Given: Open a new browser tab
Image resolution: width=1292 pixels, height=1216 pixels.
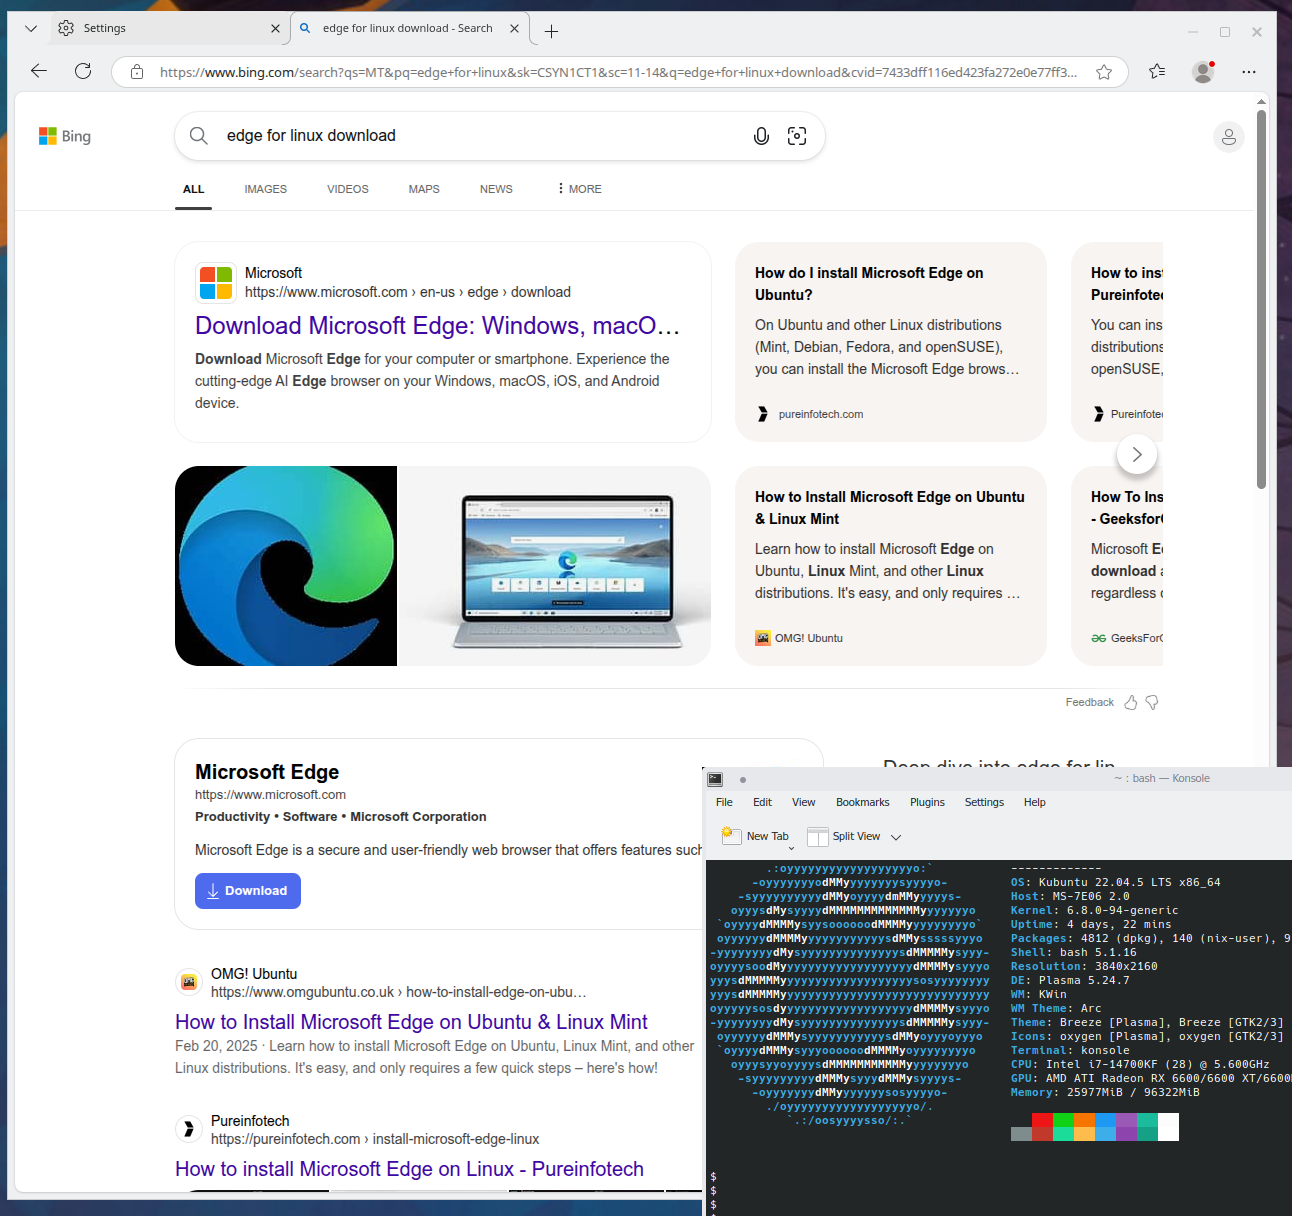Looking at the screenshot, I should click(551, 31).
